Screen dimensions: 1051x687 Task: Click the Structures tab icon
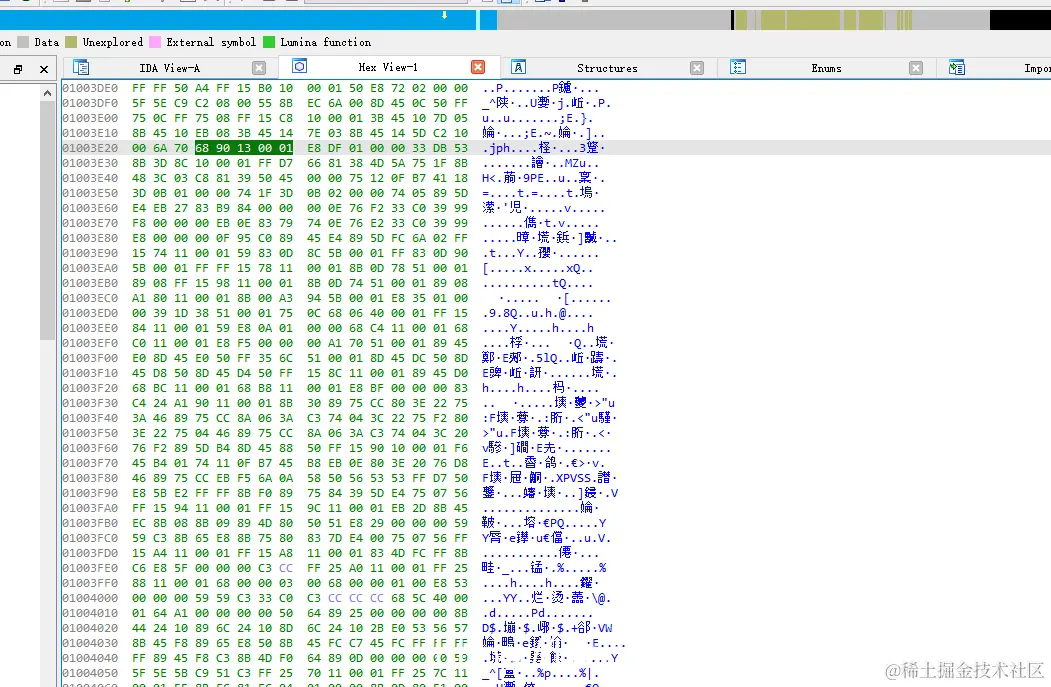[x=518, y=67]
